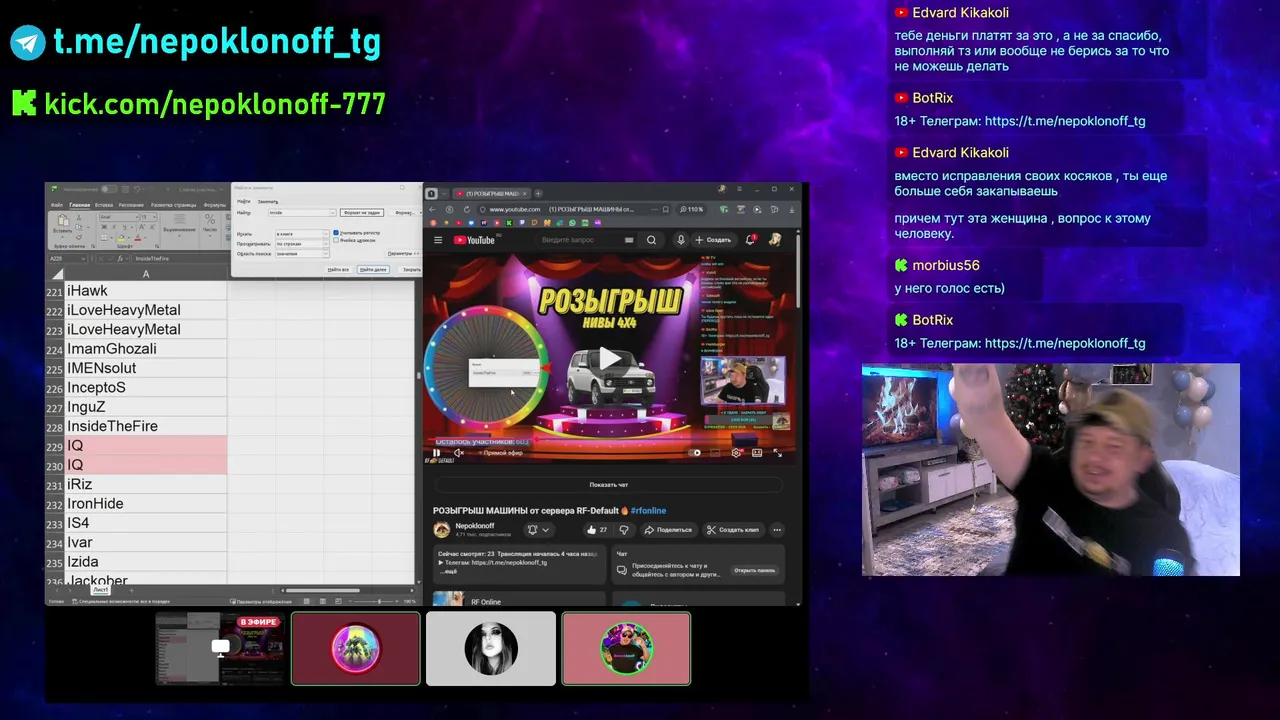Go to YouTube home via logo

(x=474, y=240)
